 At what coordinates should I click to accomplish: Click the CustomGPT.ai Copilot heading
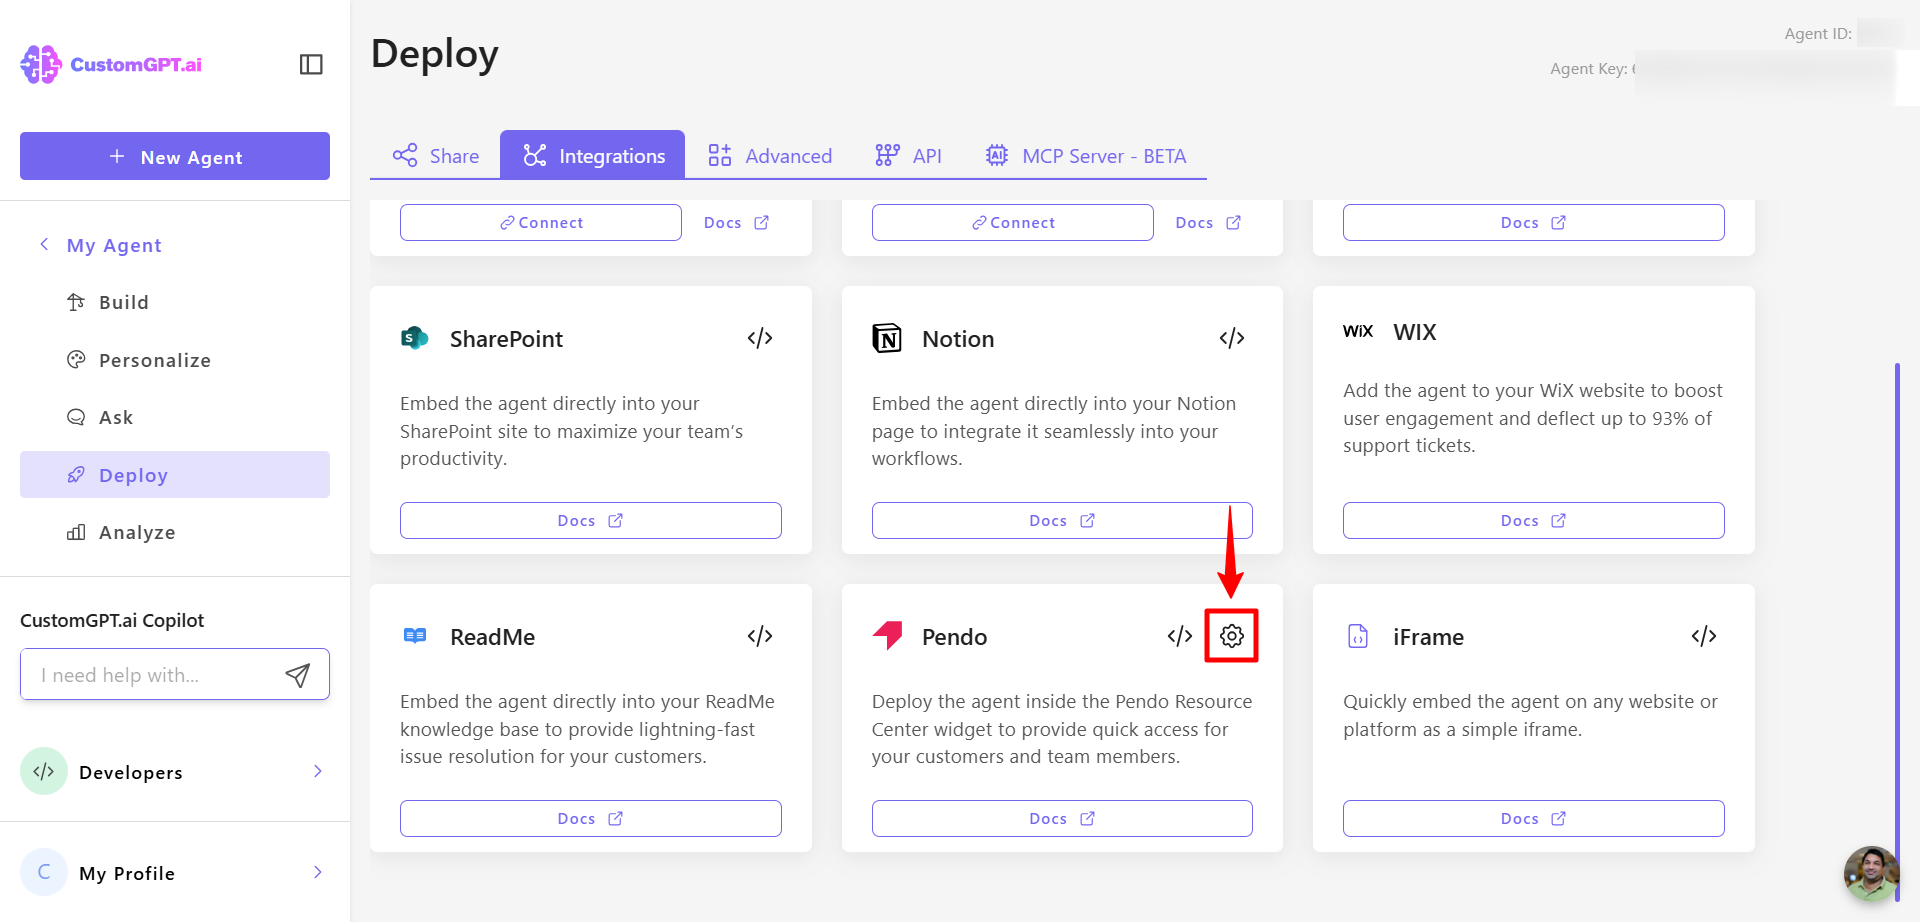(112, 620)
